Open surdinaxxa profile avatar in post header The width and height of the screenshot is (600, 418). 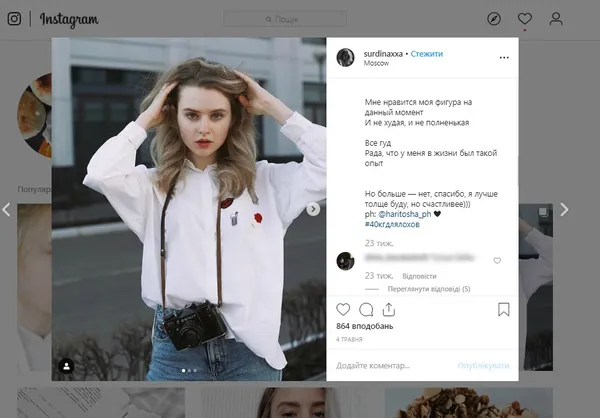pyautogui.click(x=345, y=57)
